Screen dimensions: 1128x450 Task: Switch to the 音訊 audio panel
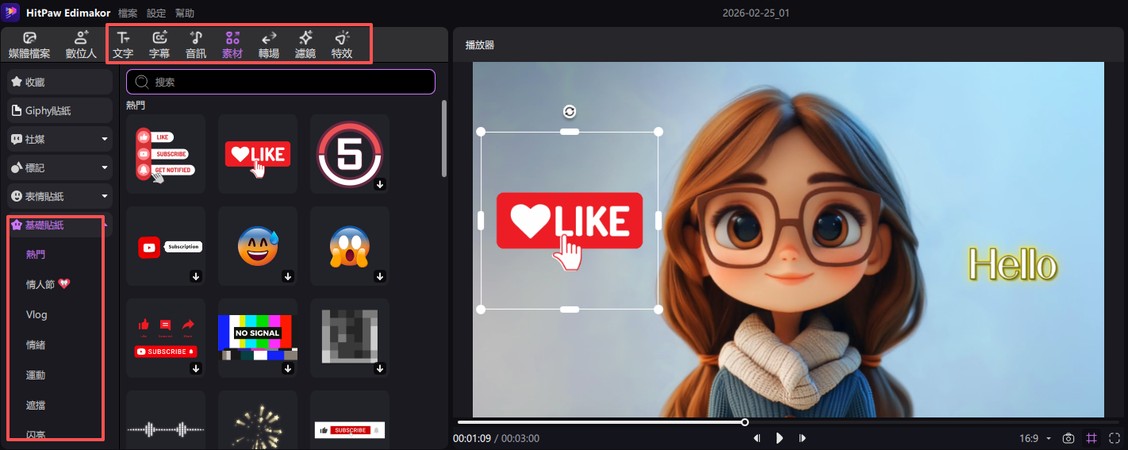(x=196, y=44)
